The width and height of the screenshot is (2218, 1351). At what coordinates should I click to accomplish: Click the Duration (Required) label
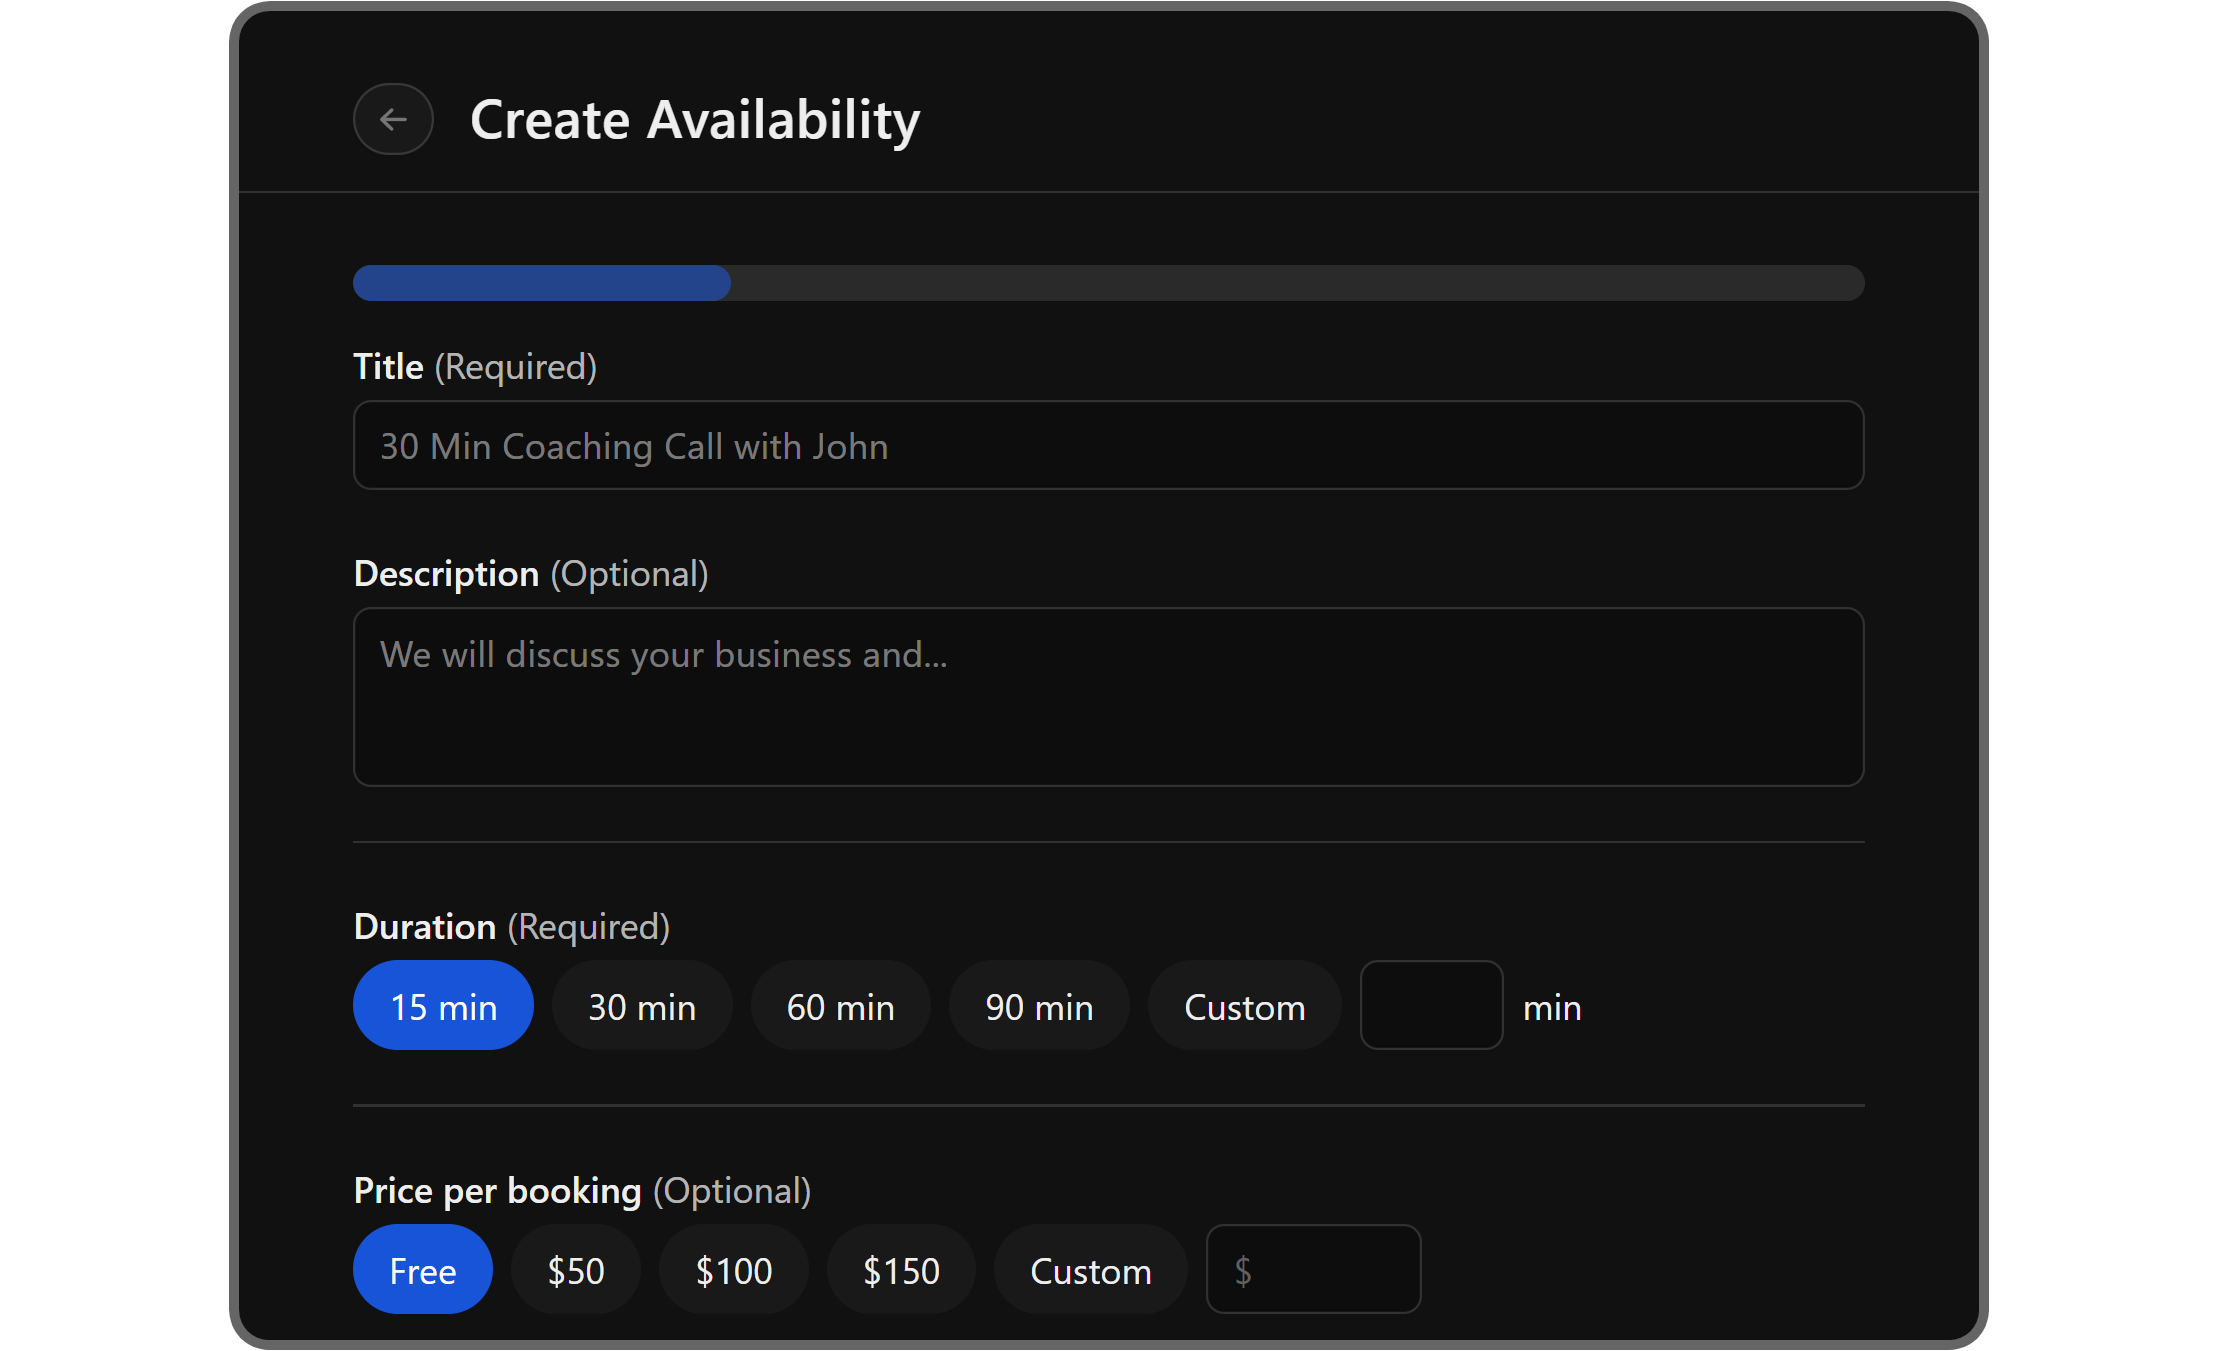click(511, 927)
